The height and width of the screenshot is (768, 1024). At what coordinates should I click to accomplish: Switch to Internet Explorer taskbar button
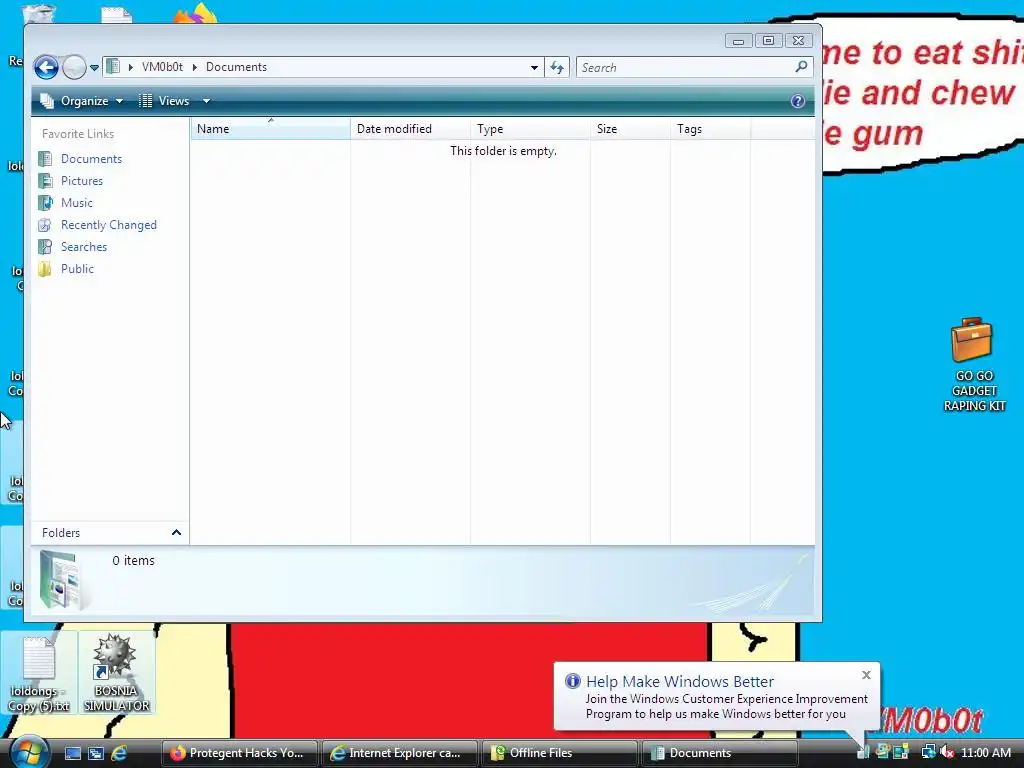click(x=399, y=753)
